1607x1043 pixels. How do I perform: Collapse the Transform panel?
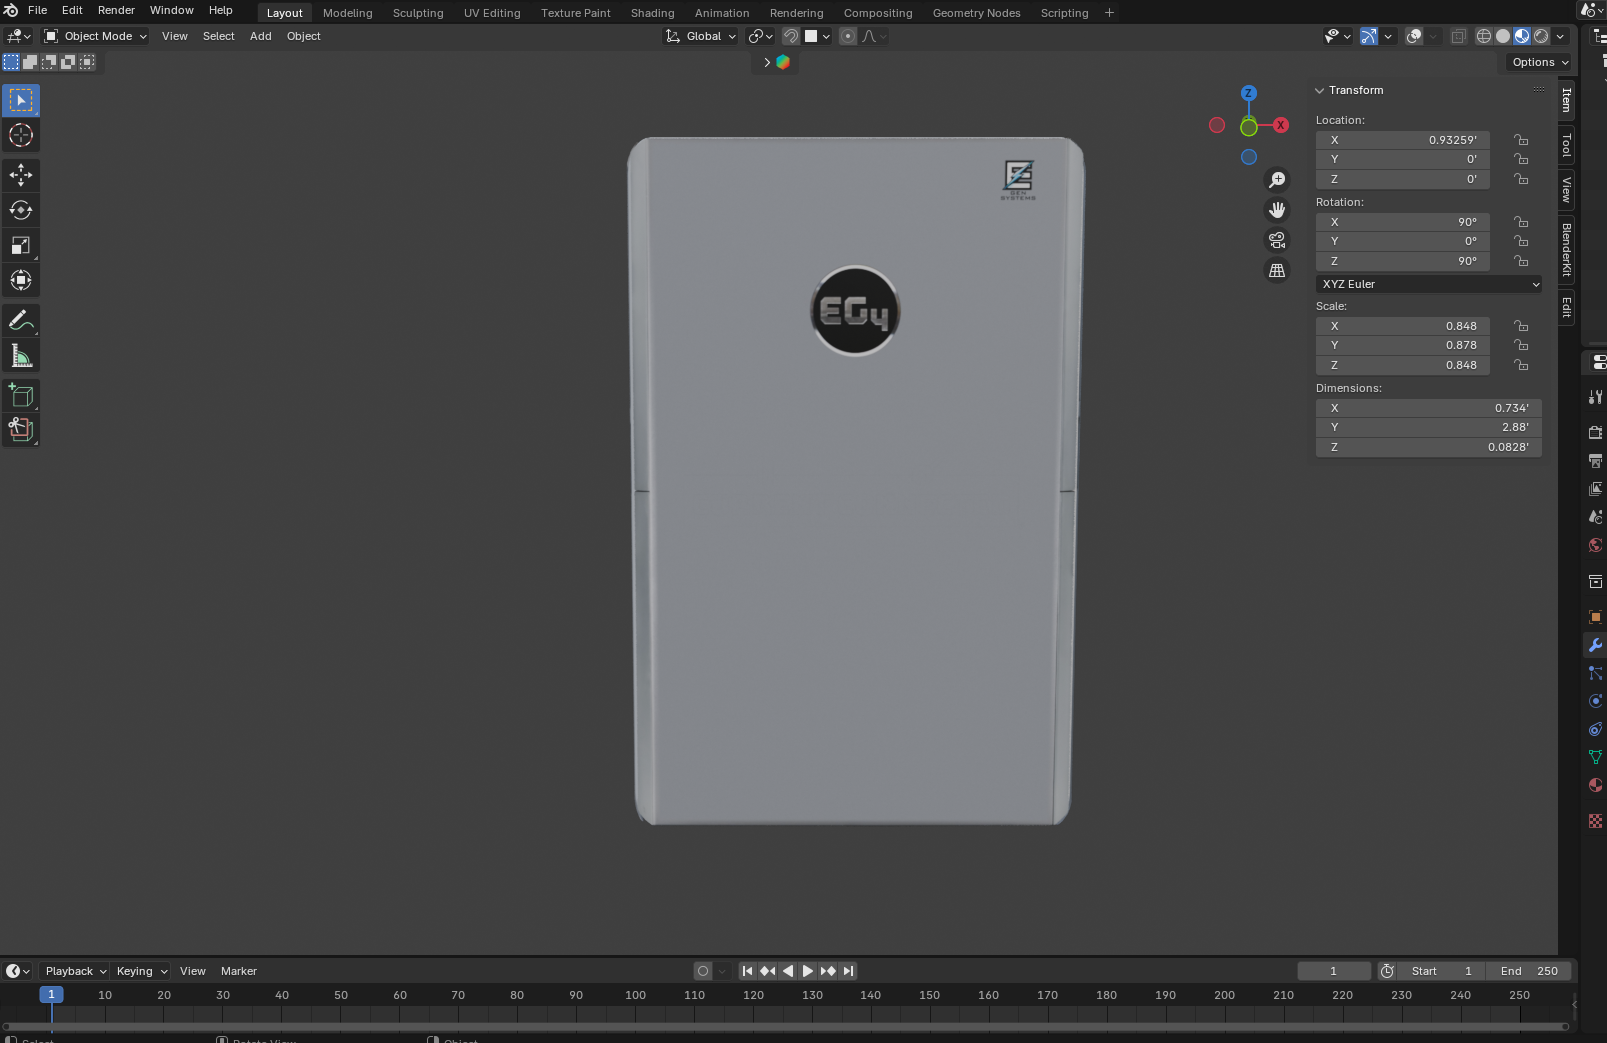(1349, 90)
